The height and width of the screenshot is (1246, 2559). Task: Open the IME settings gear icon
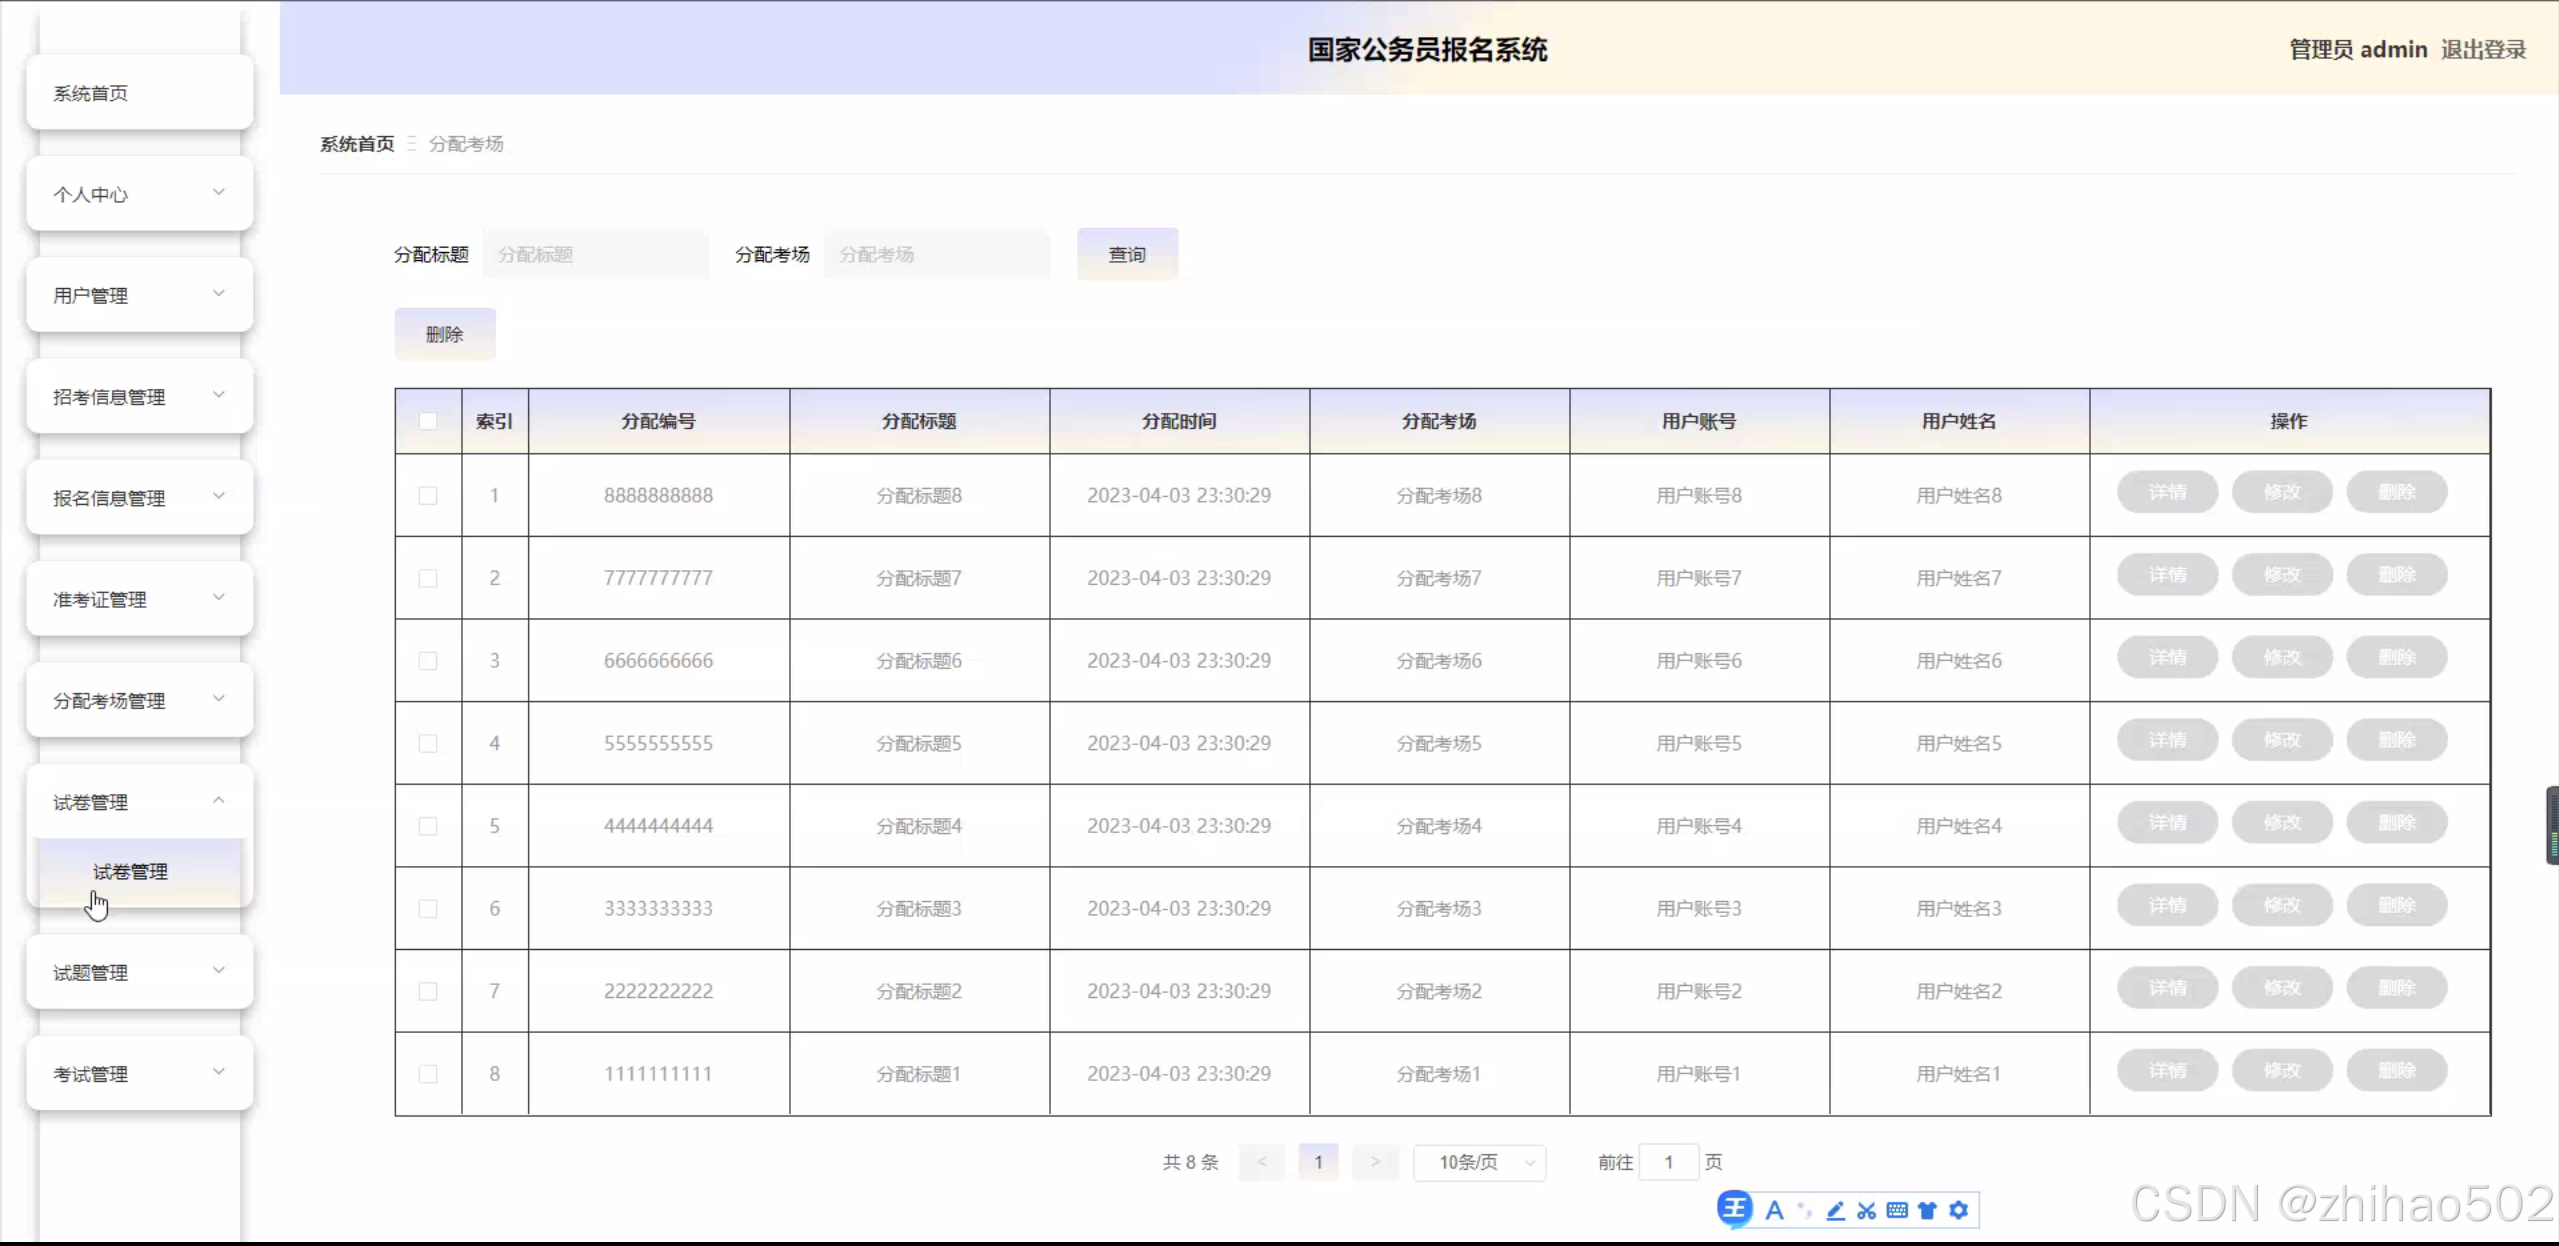coord(1958,1211)
